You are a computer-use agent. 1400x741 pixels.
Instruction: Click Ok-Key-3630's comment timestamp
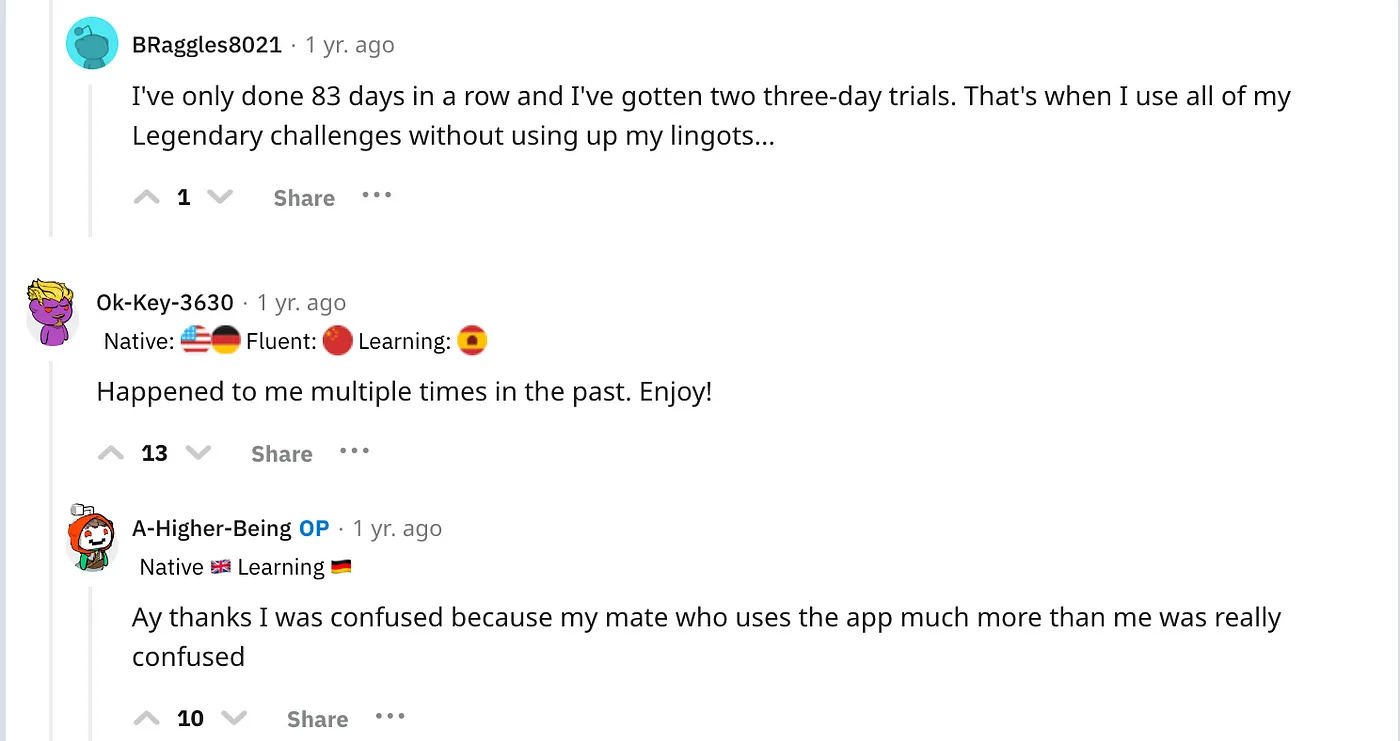(x=301, y=302)
